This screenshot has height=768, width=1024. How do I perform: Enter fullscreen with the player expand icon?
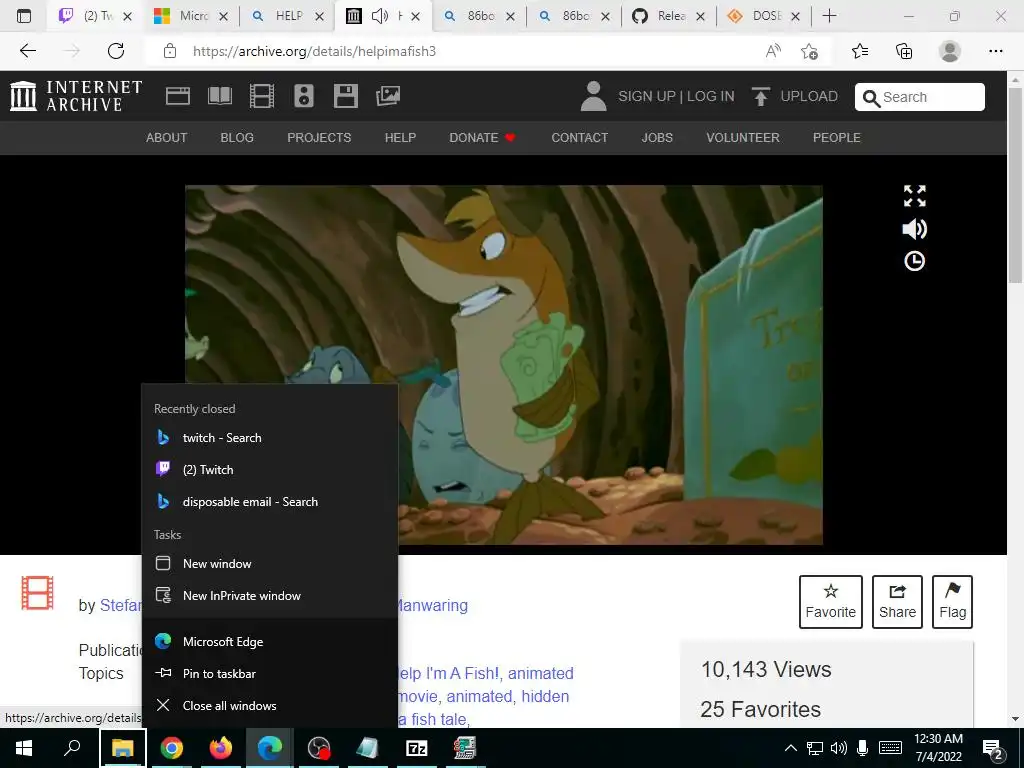coord(914,196)
